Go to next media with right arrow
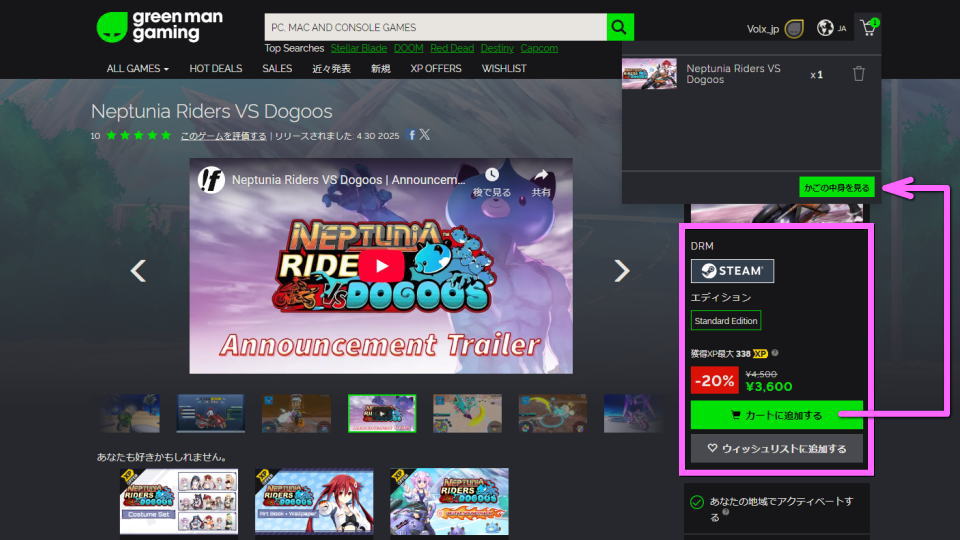 point(621,271)
